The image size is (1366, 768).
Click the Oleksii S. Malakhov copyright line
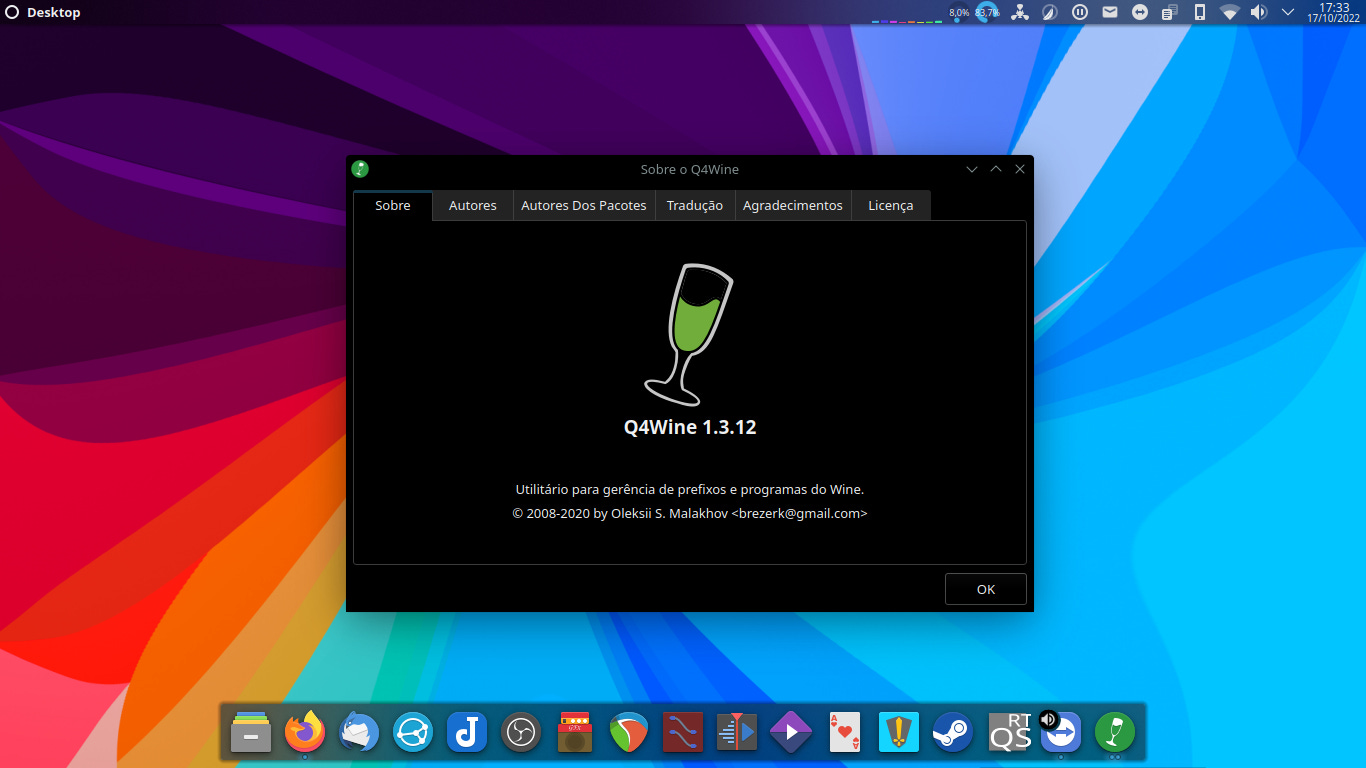pos(690,513)
